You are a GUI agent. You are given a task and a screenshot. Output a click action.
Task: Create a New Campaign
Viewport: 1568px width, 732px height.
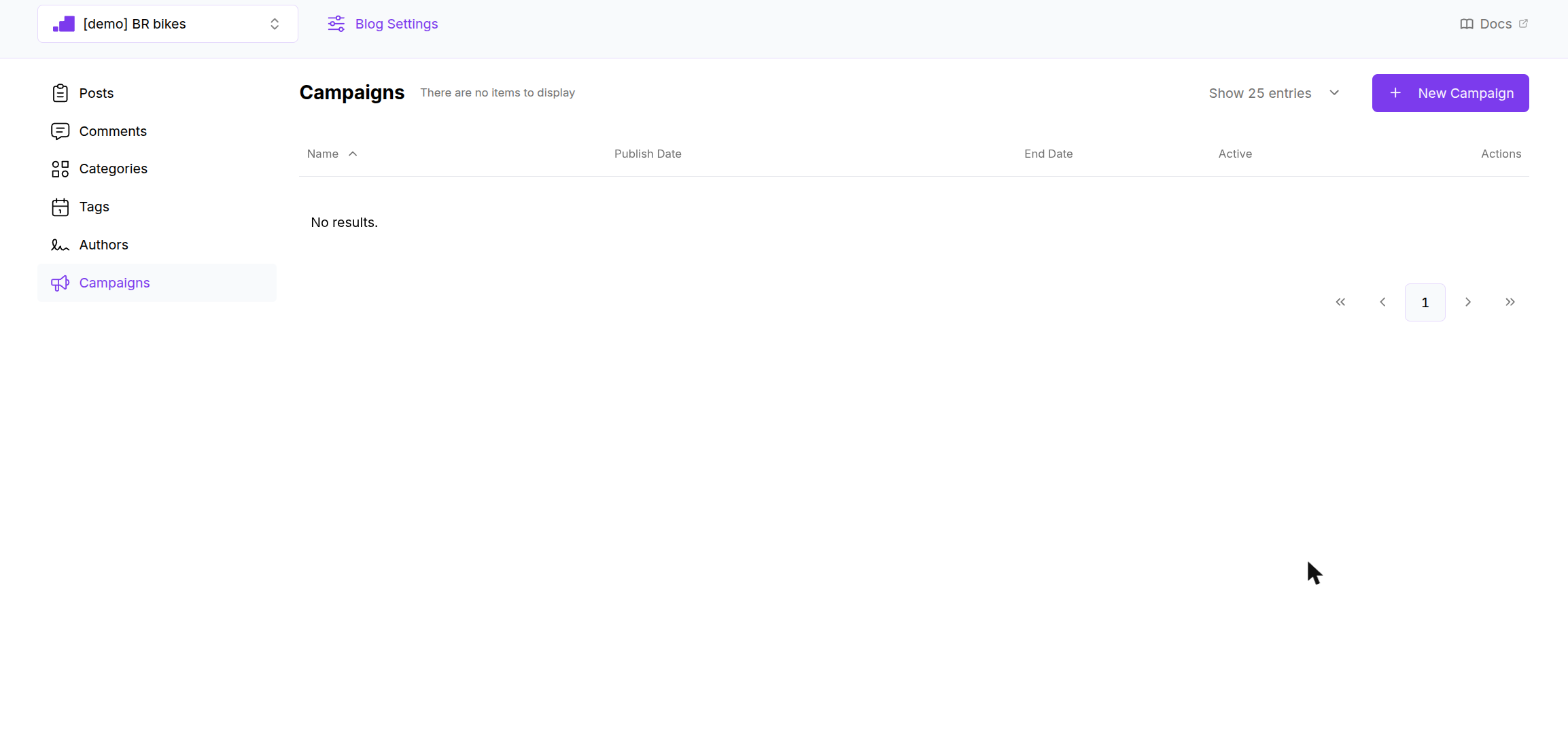coord(1450,93)
